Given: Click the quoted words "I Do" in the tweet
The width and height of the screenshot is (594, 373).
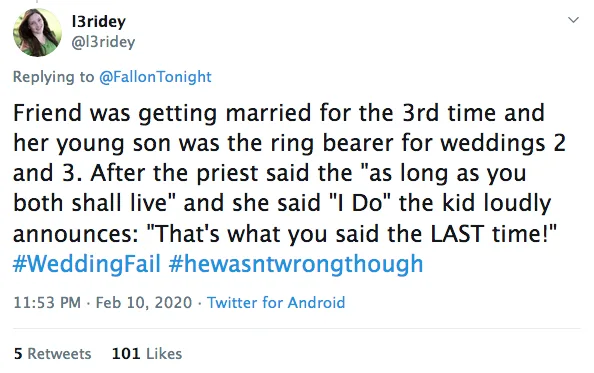Looking at the screenshot, I should (361, 203).
